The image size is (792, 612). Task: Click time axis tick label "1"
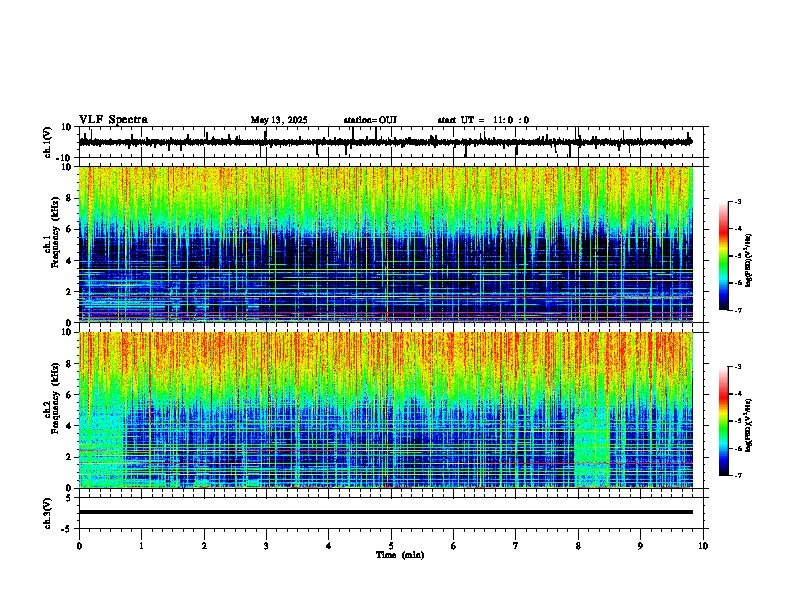pos(141,546)
